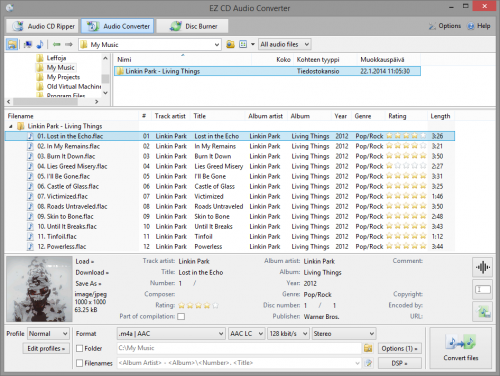Open the AAC LC codec dropdown
This screenshot has height=376, width=500.
[x=247, y=334]
